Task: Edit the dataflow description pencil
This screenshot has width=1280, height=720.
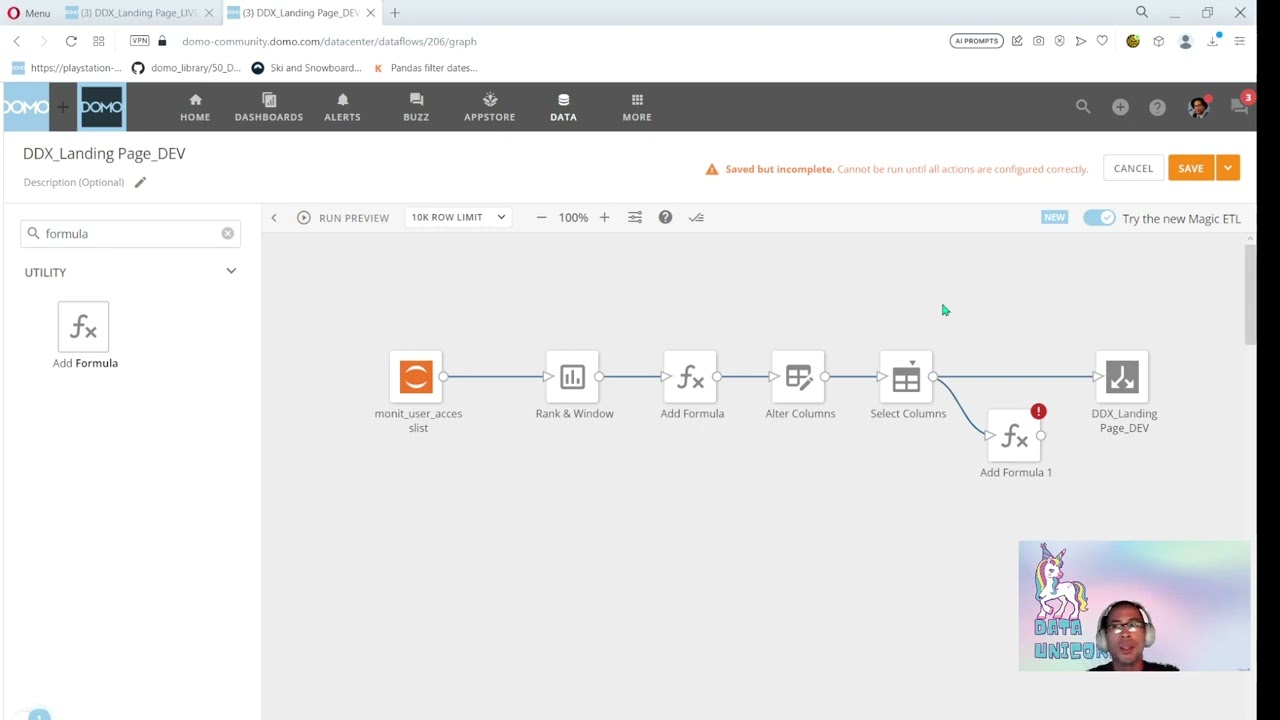Action: point(140,182)
